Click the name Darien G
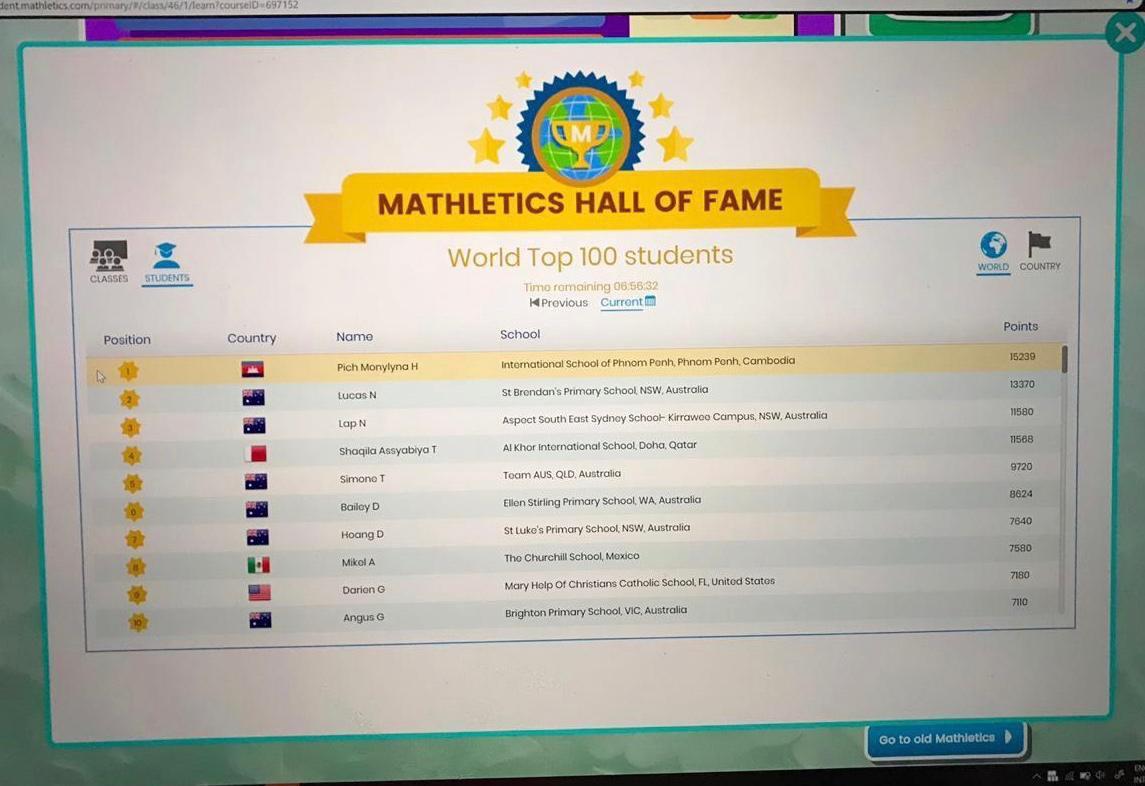The width and height of the screenshot is (1145, 786). pyautogui.click(x=364, y=590)
